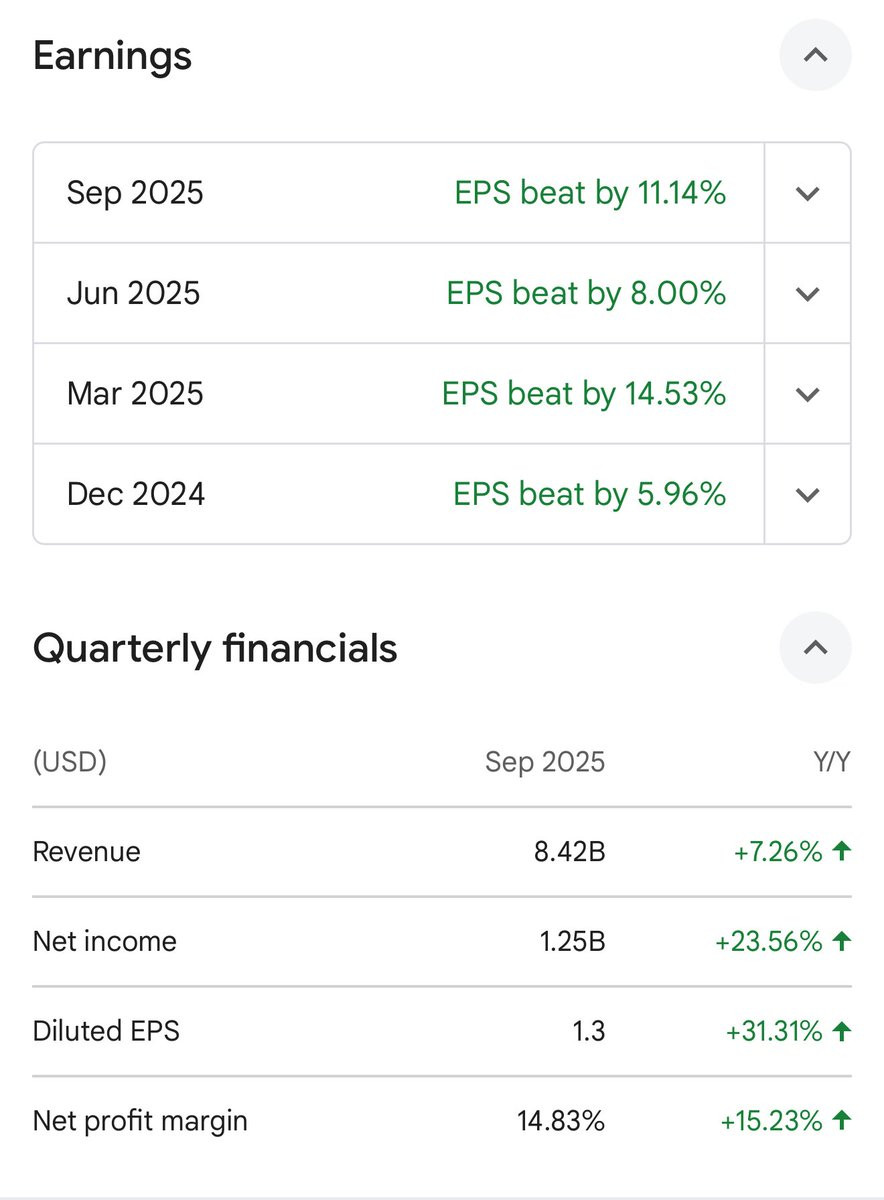The height and width of the screenshot is (1200, 884).
Task: Click the Revenue row label
Action: [x=87, y=852]
